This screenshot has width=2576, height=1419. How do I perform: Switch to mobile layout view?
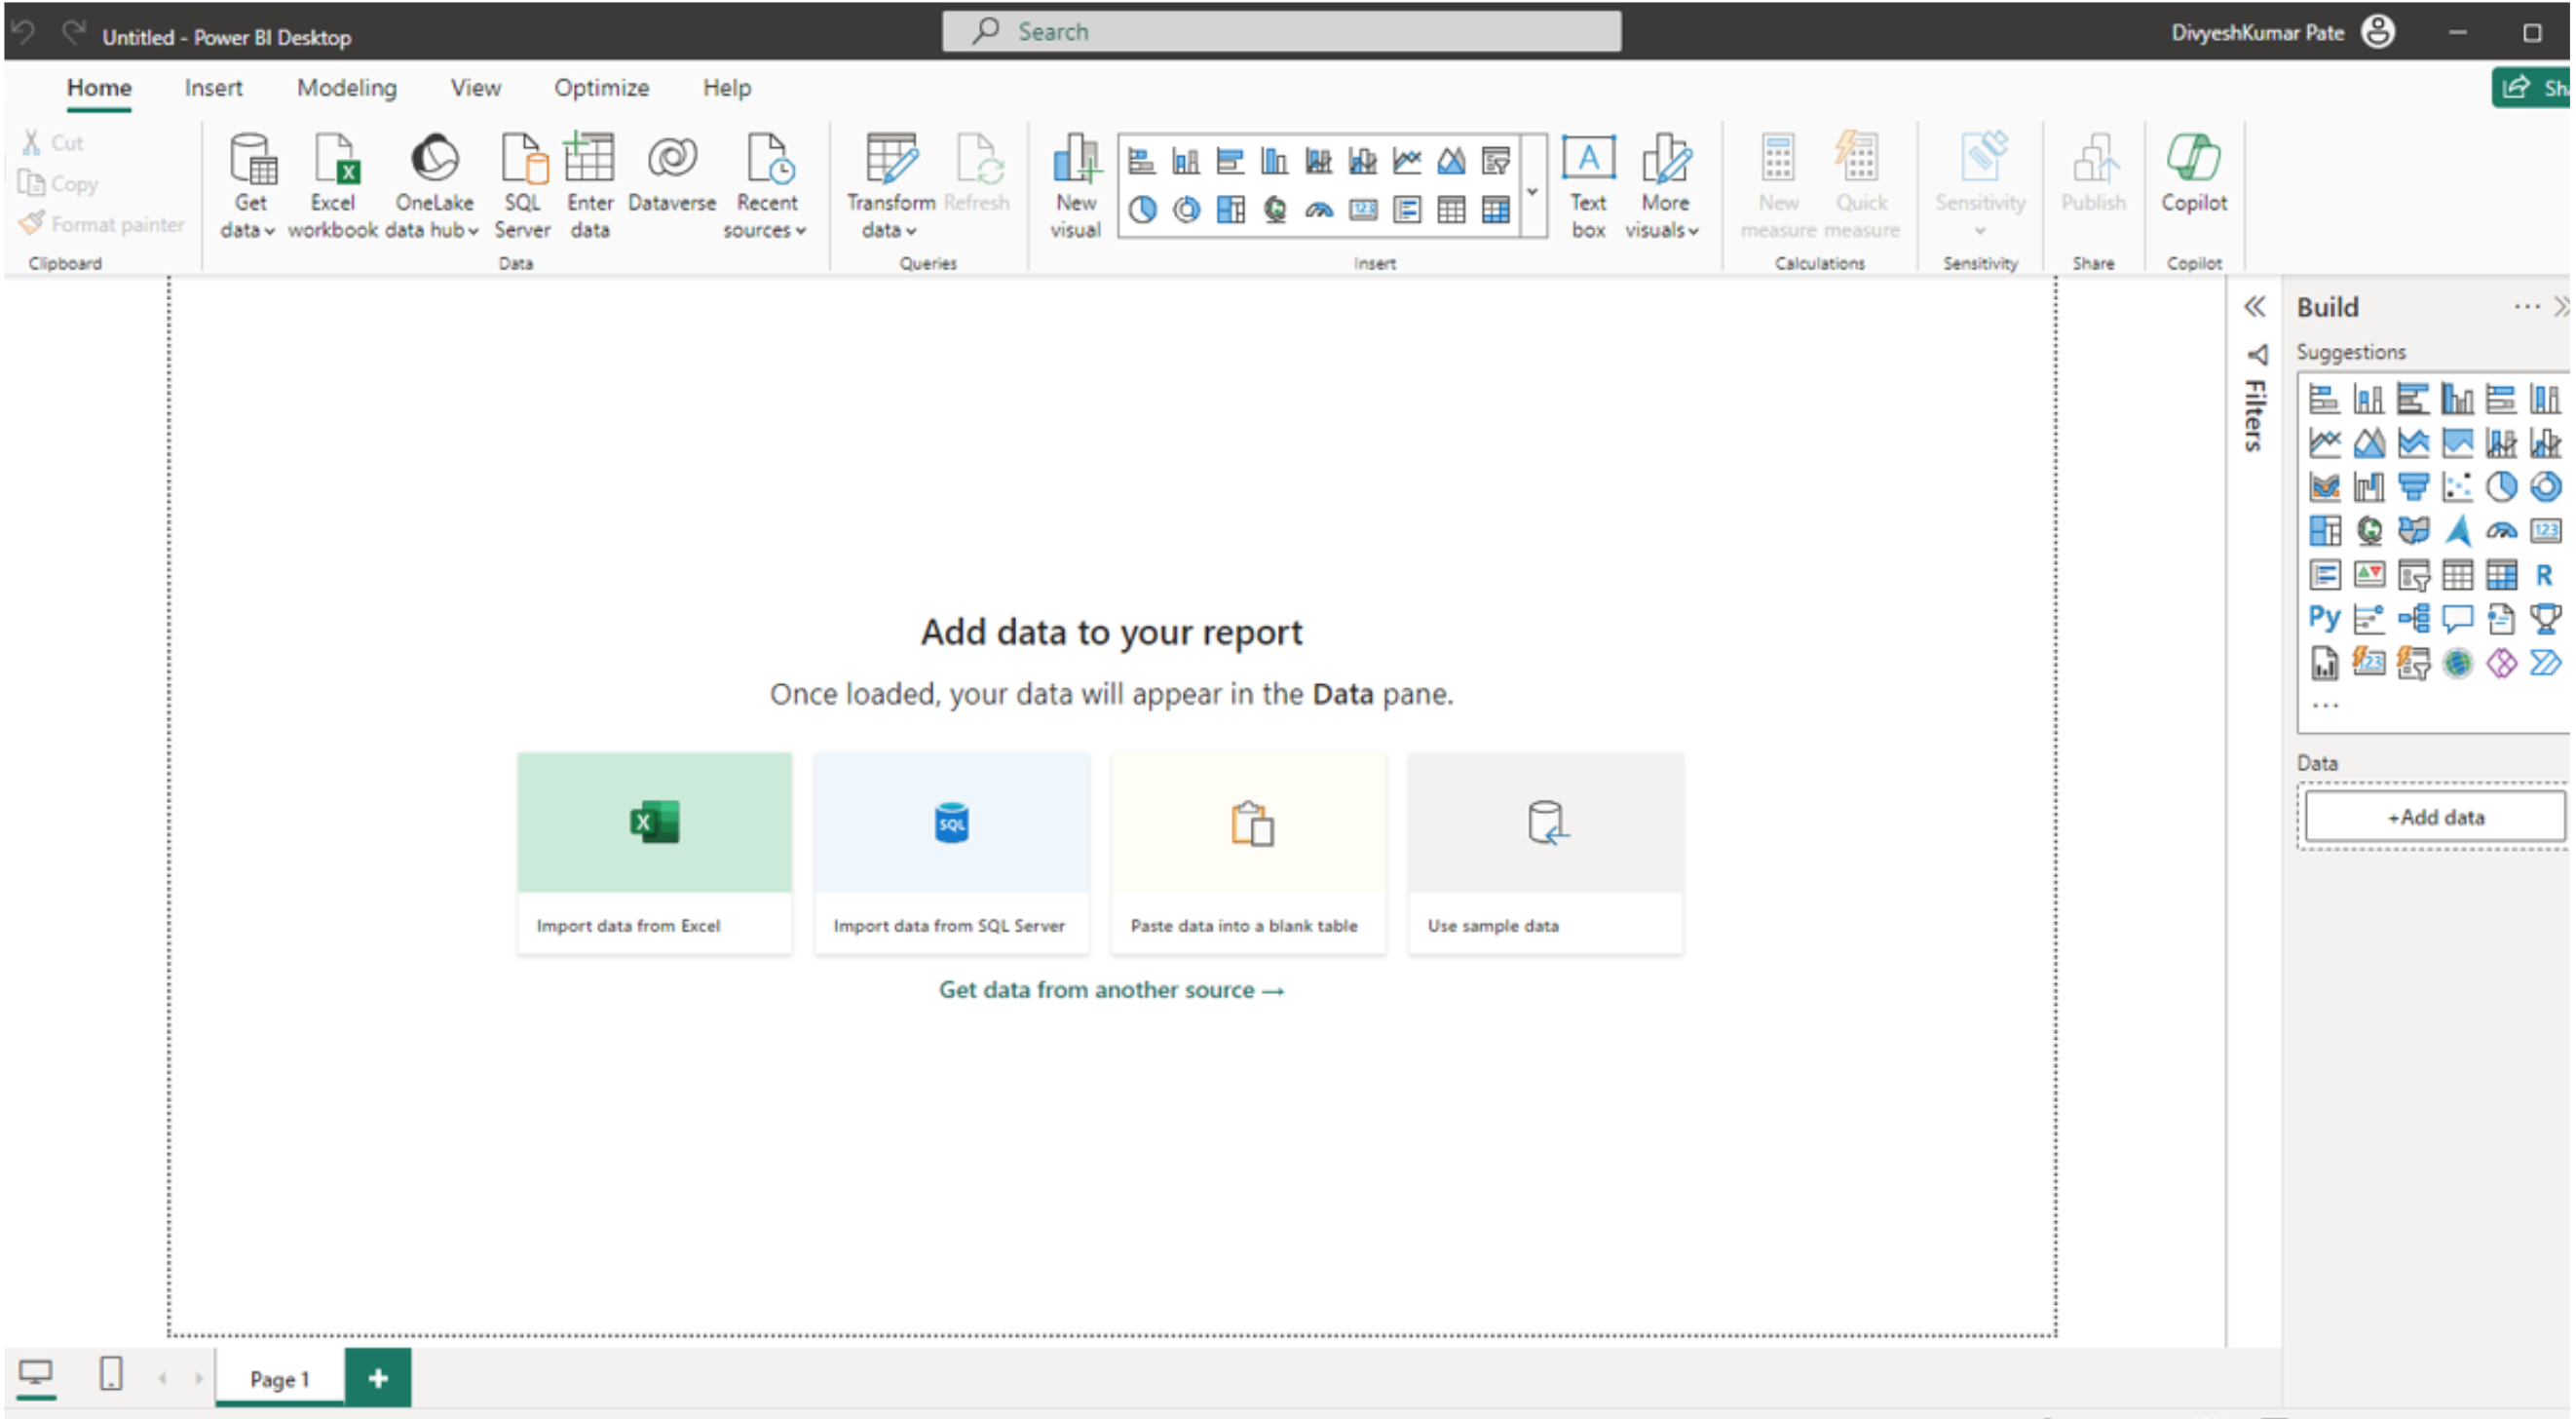(x=111, y=1375)
